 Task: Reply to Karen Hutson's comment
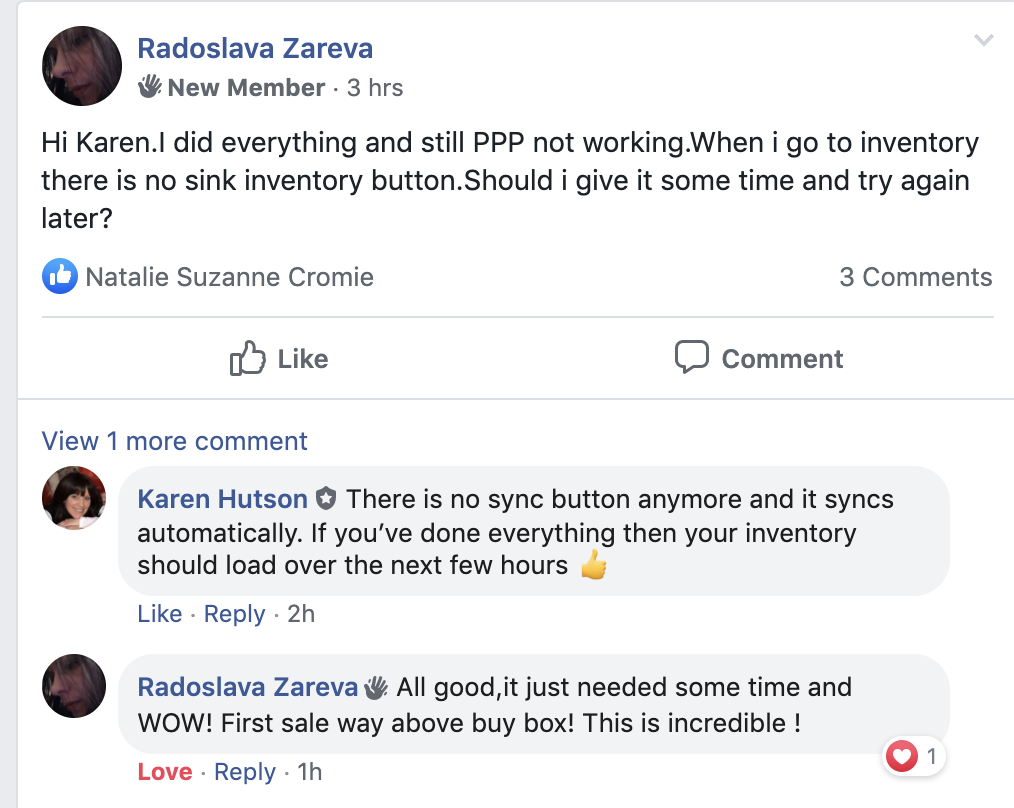tap(234, 614)
